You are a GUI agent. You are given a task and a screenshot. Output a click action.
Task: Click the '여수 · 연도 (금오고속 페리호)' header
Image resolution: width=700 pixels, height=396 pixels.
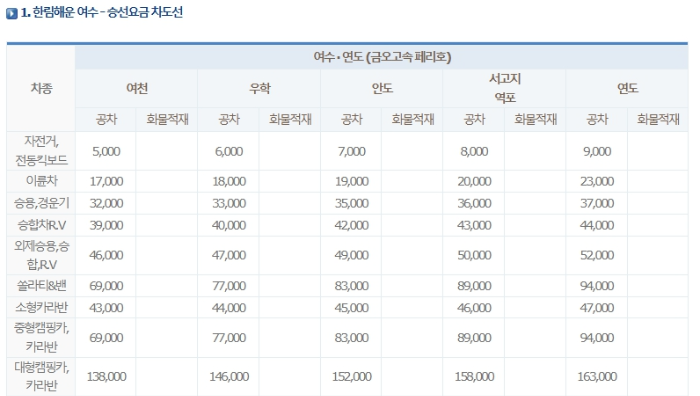pos(382,57)
